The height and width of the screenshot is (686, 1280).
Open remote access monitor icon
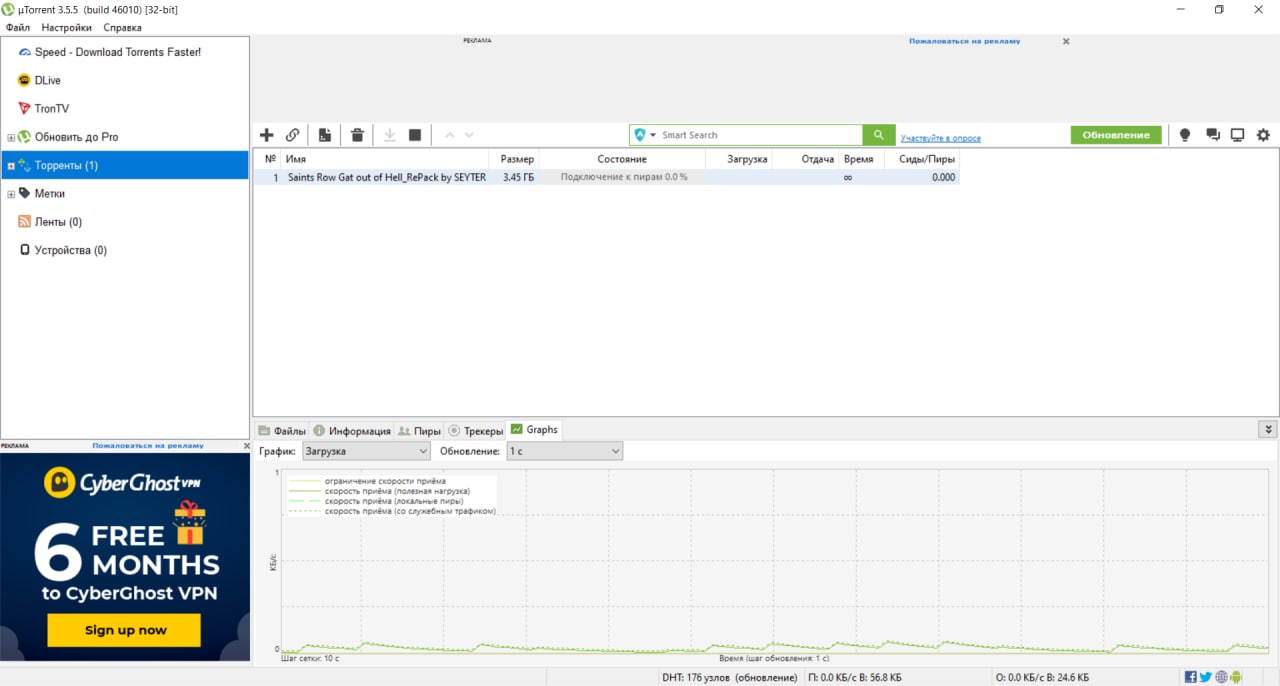1237,135
